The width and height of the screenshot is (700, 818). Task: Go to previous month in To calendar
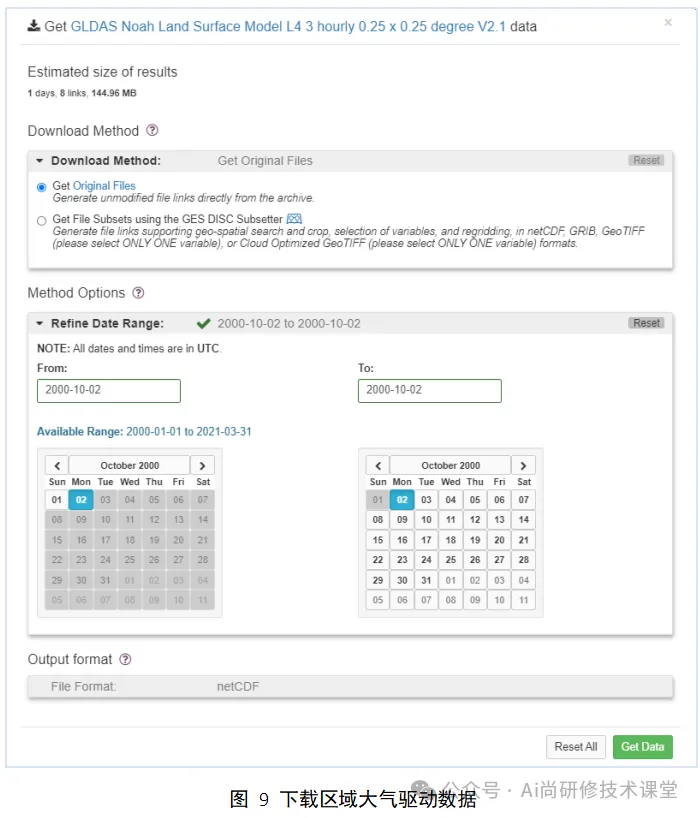(378, 465)
